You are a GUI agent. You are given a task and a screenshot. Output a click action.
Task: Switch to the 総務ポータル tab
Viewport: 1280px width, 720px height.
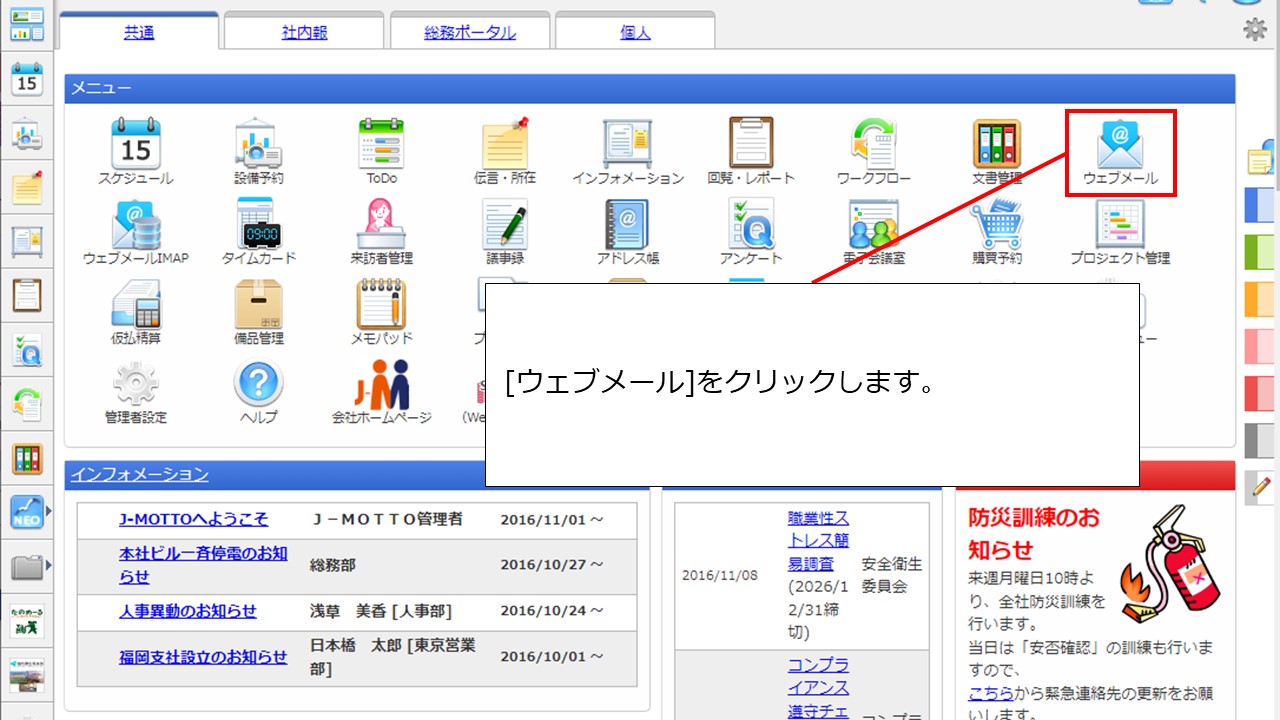pyautogui.click(x=470, y=32)
